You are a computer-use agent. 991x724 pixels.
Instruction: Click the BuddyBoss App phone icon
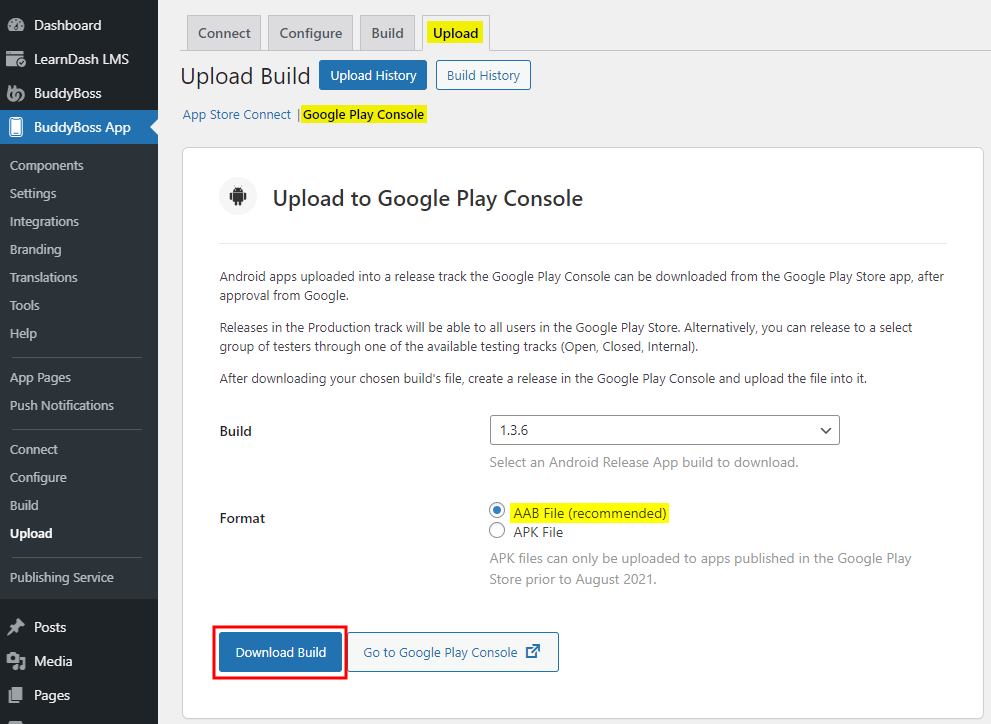tap(16, 127)
